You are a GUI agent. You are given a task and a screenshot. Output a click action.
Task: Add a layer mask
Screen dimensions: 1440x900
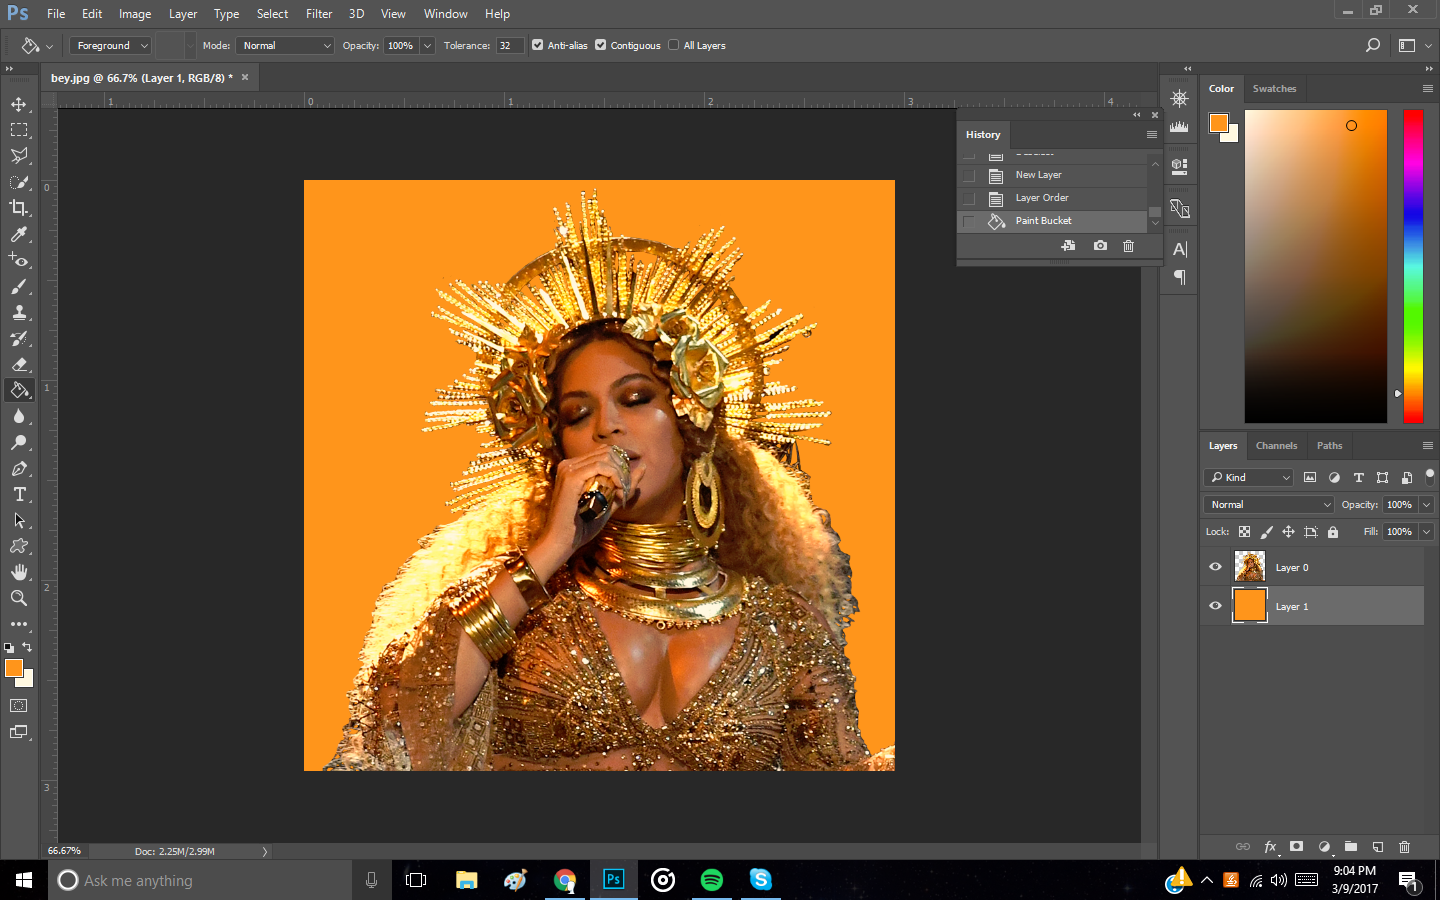1297,846
